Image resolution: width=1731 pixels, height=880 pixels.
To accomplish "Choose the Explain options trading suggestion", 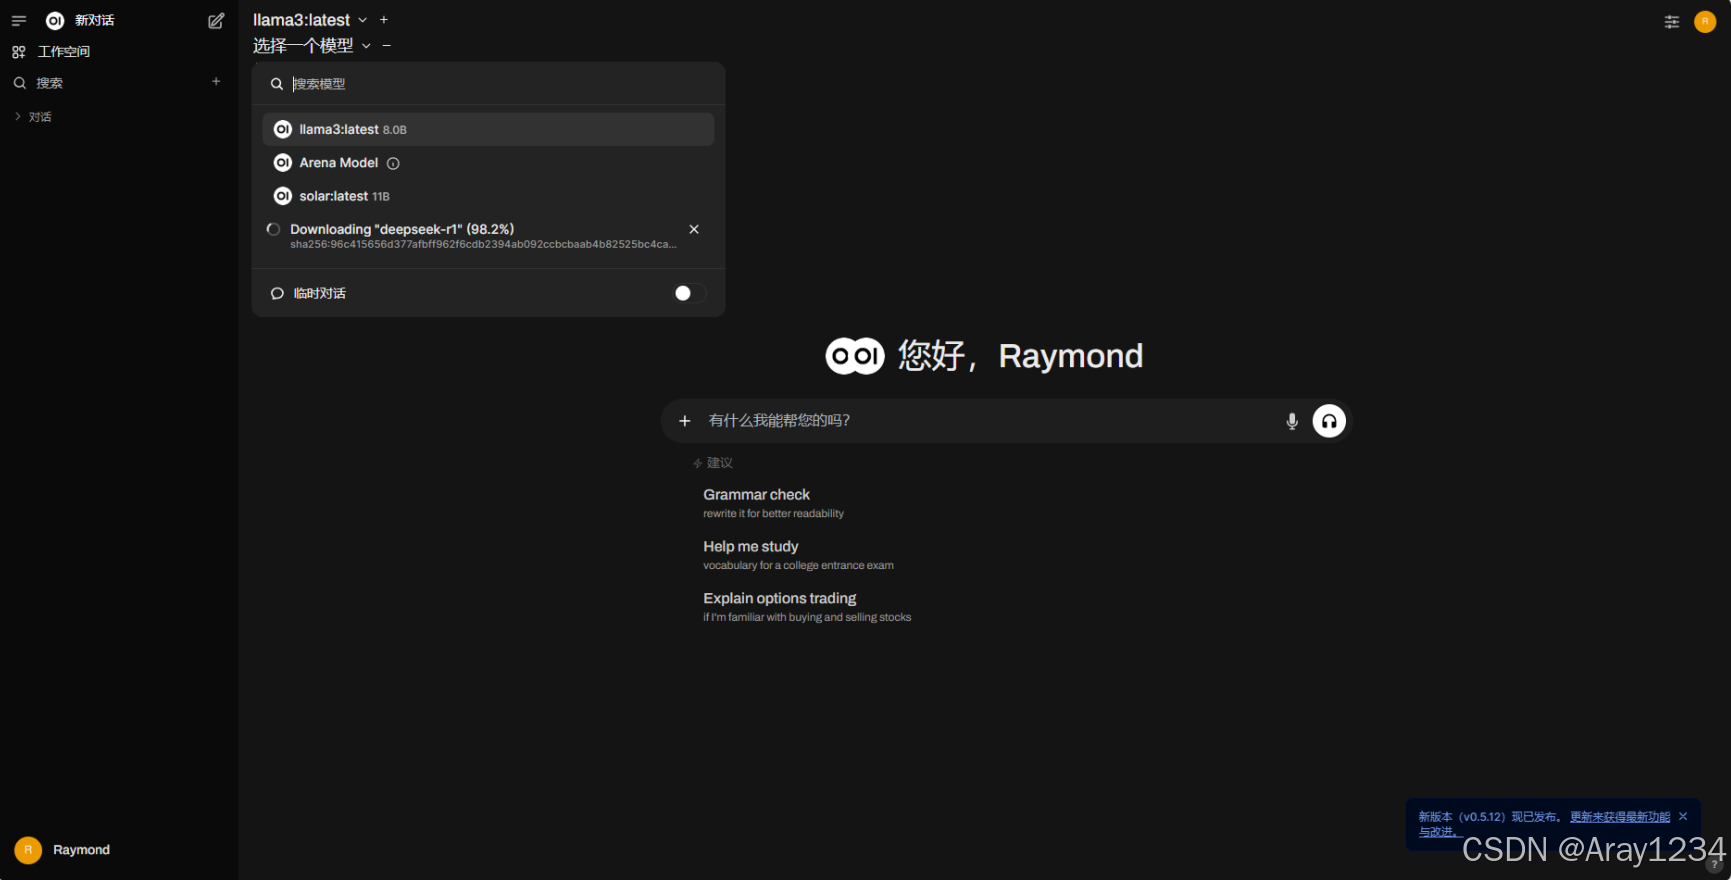I will tap(807, 607).
